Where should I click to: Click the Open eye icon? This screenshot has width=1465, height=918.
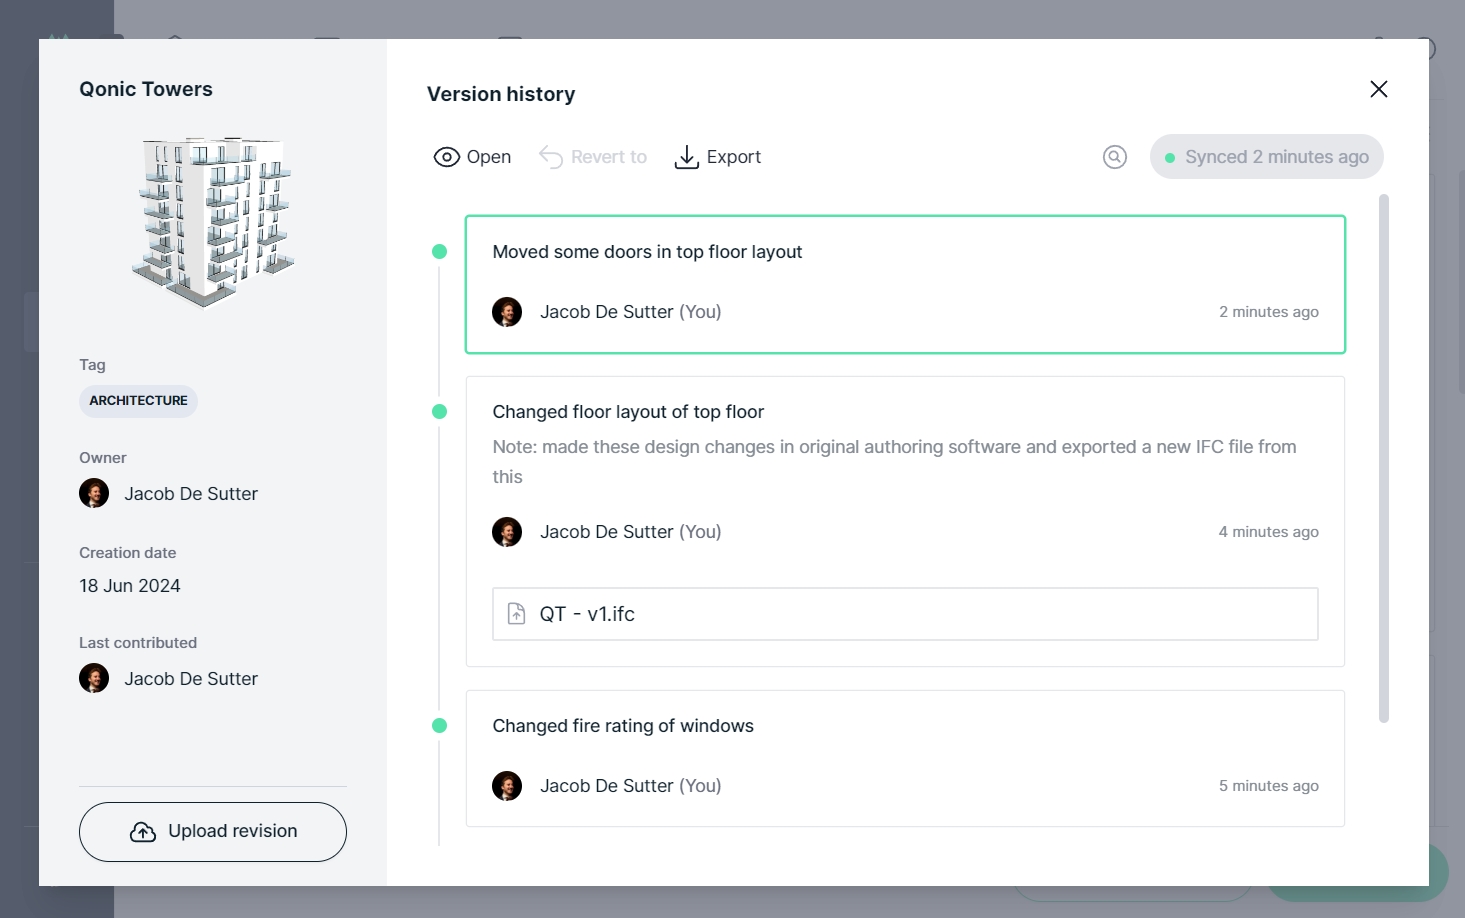(446, 157)
